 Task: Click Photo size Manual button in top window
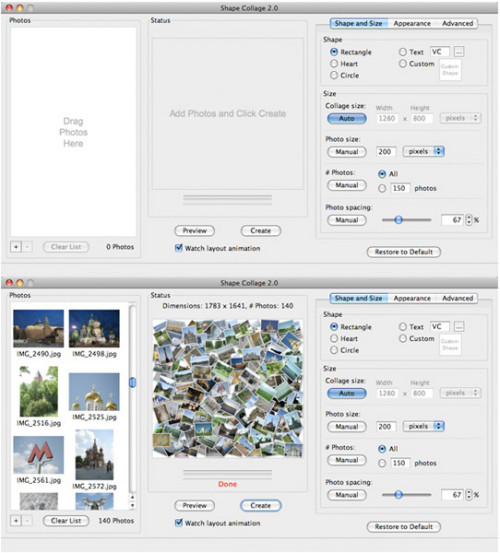347,152
